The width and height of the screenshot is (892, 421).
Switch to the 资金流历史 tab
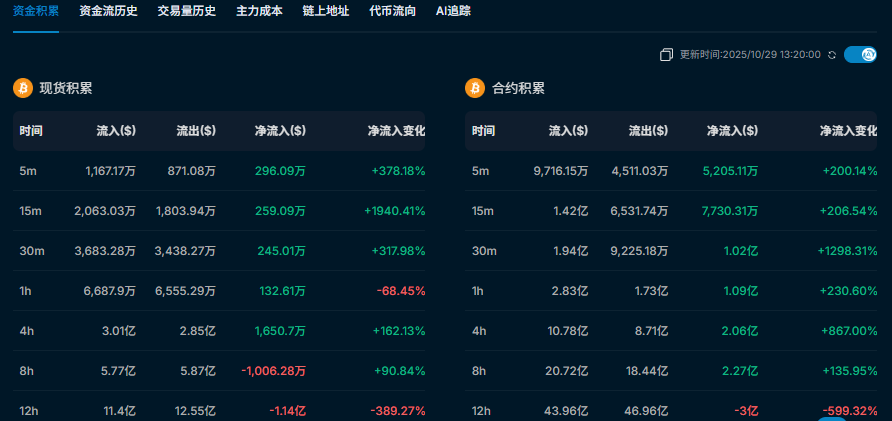click(108, 12)
